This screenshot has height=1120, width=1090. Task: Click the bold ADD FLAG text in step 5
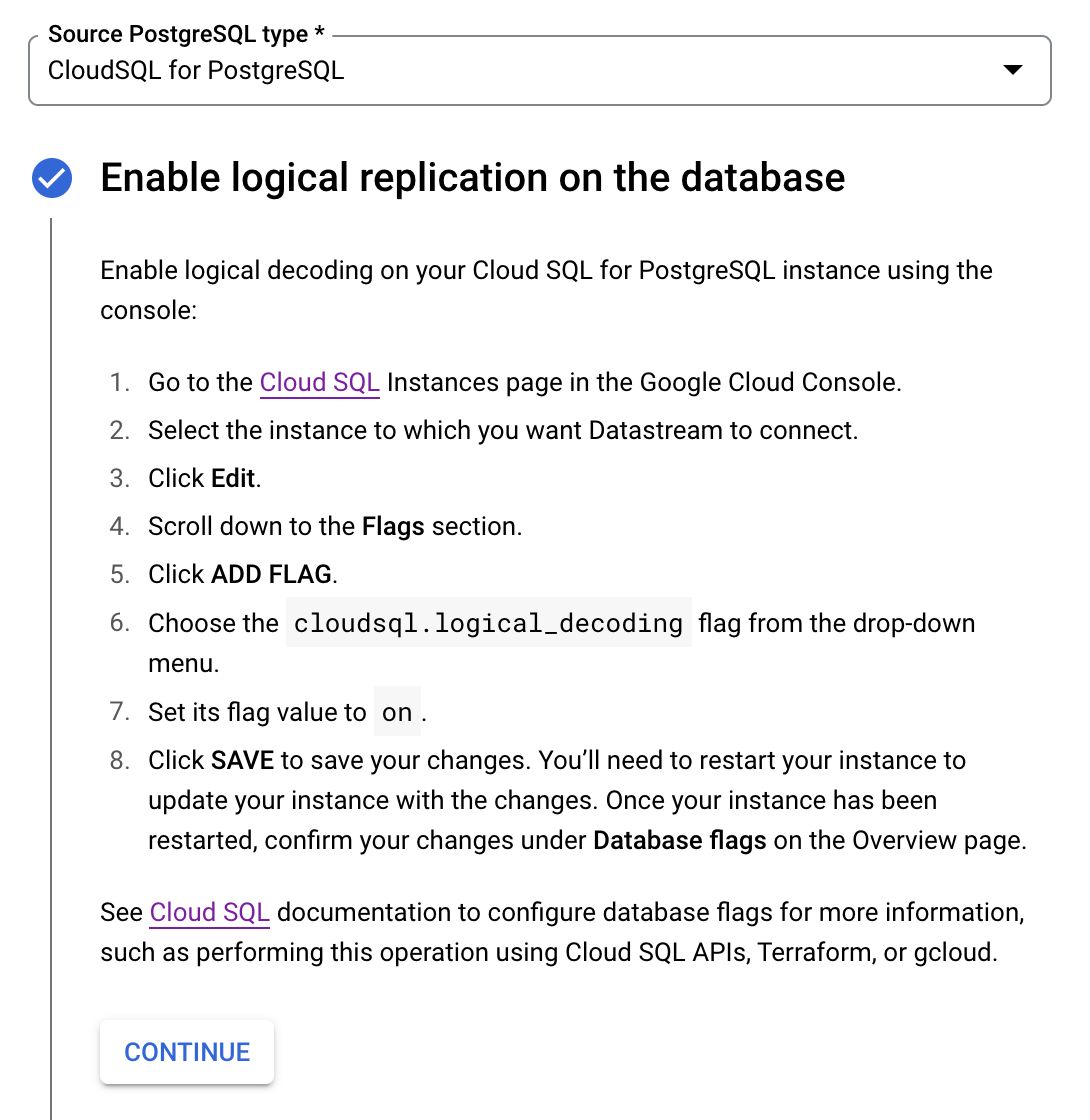[x=271, y=574]
